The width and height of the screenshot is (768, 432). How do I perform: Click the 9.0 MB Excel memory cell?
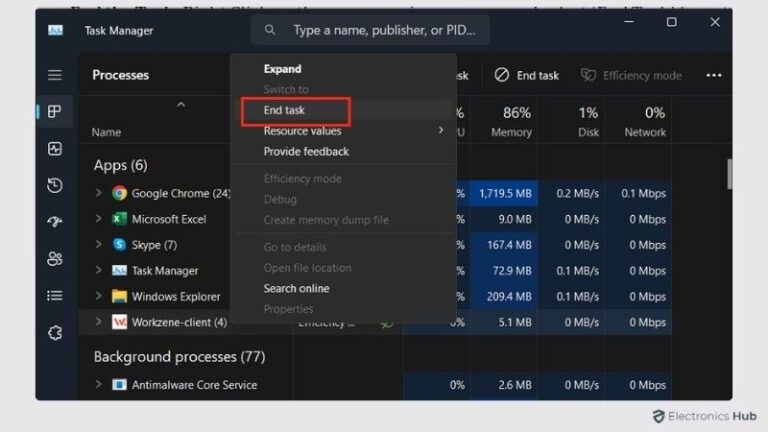(x=504, y=219)
